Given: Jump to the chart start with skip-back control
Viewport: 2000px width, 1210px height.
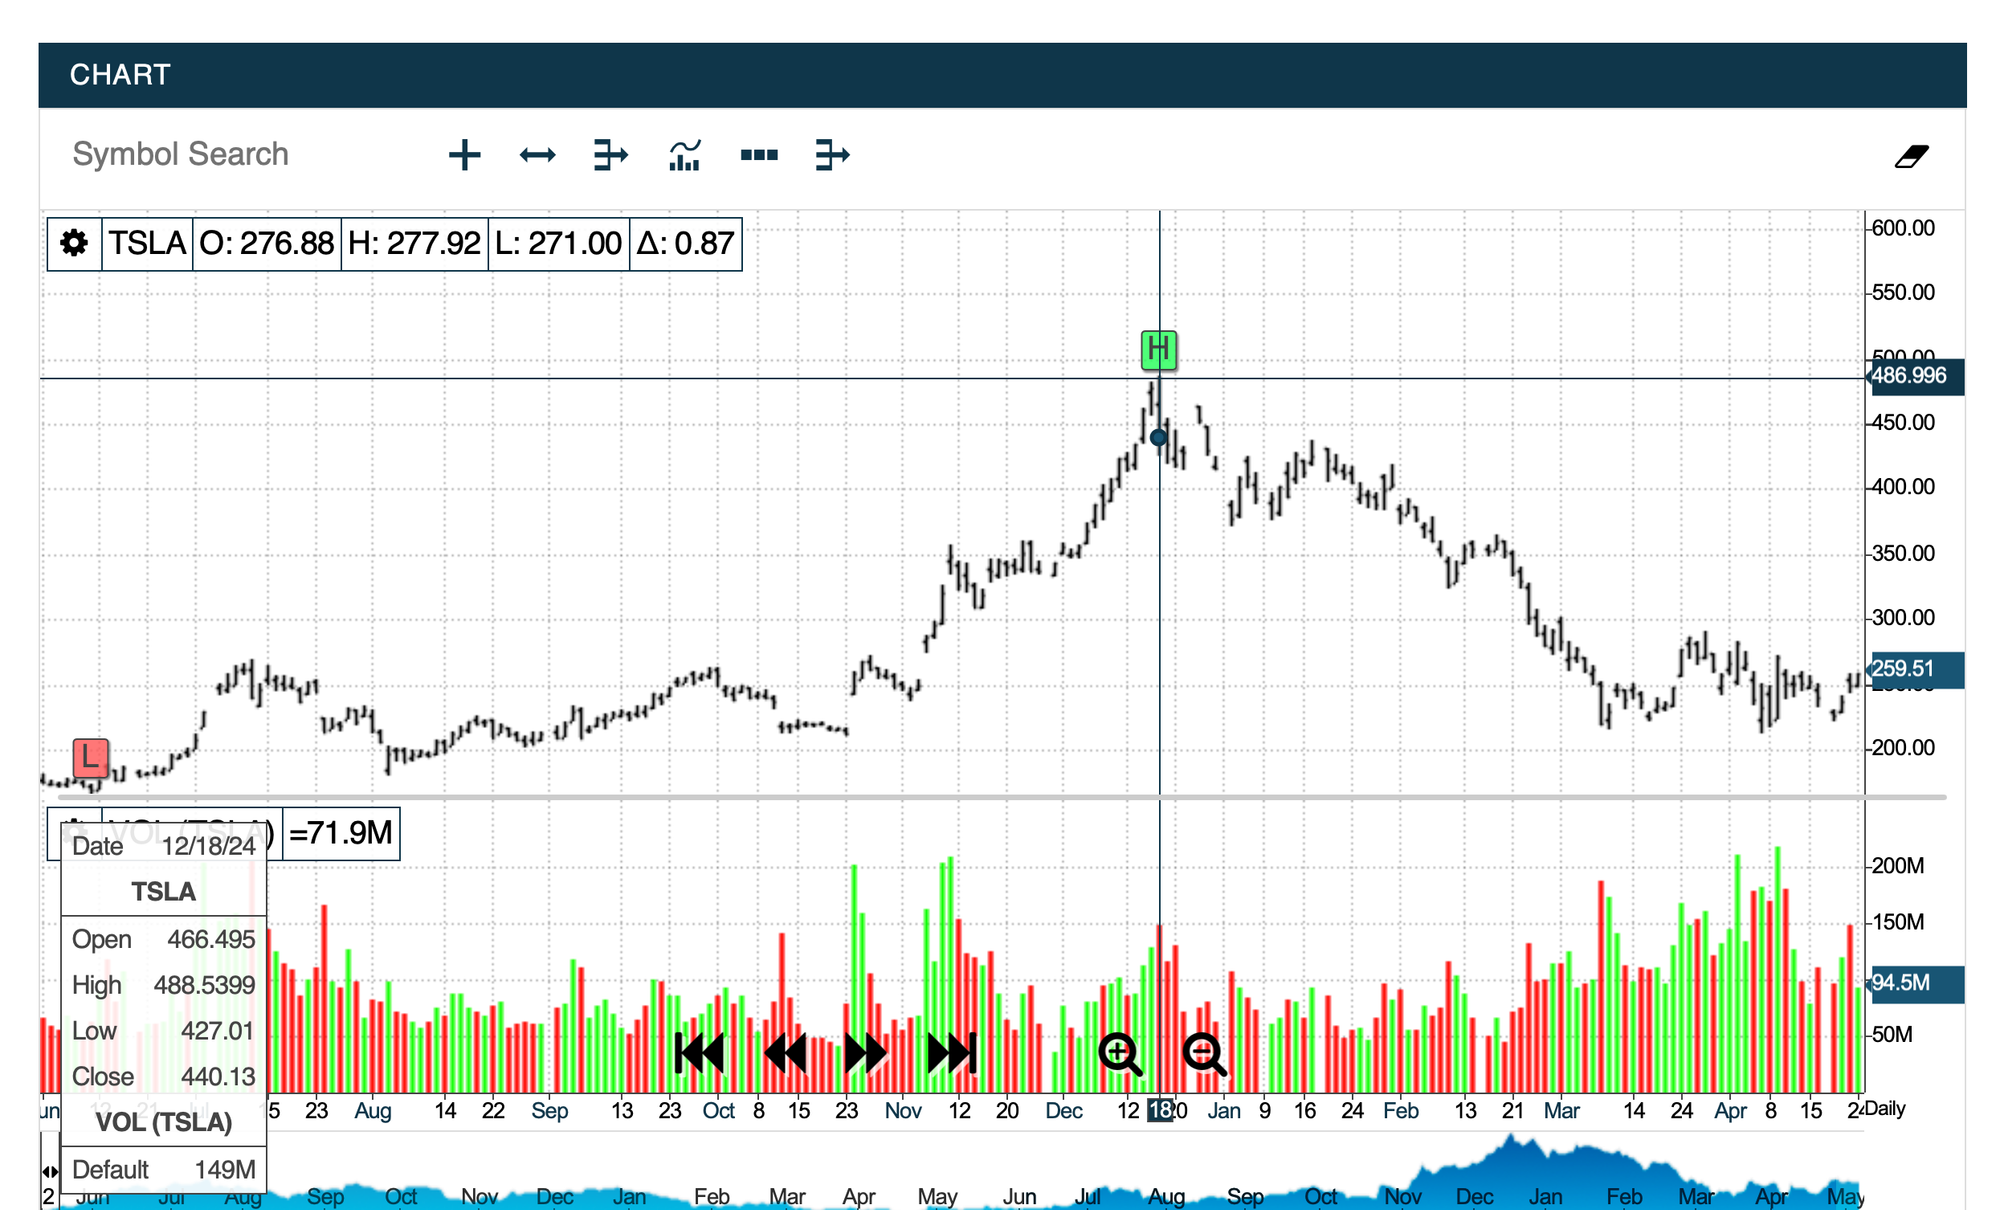Looking at the screenshot, I should click(x=699, y=1053).
